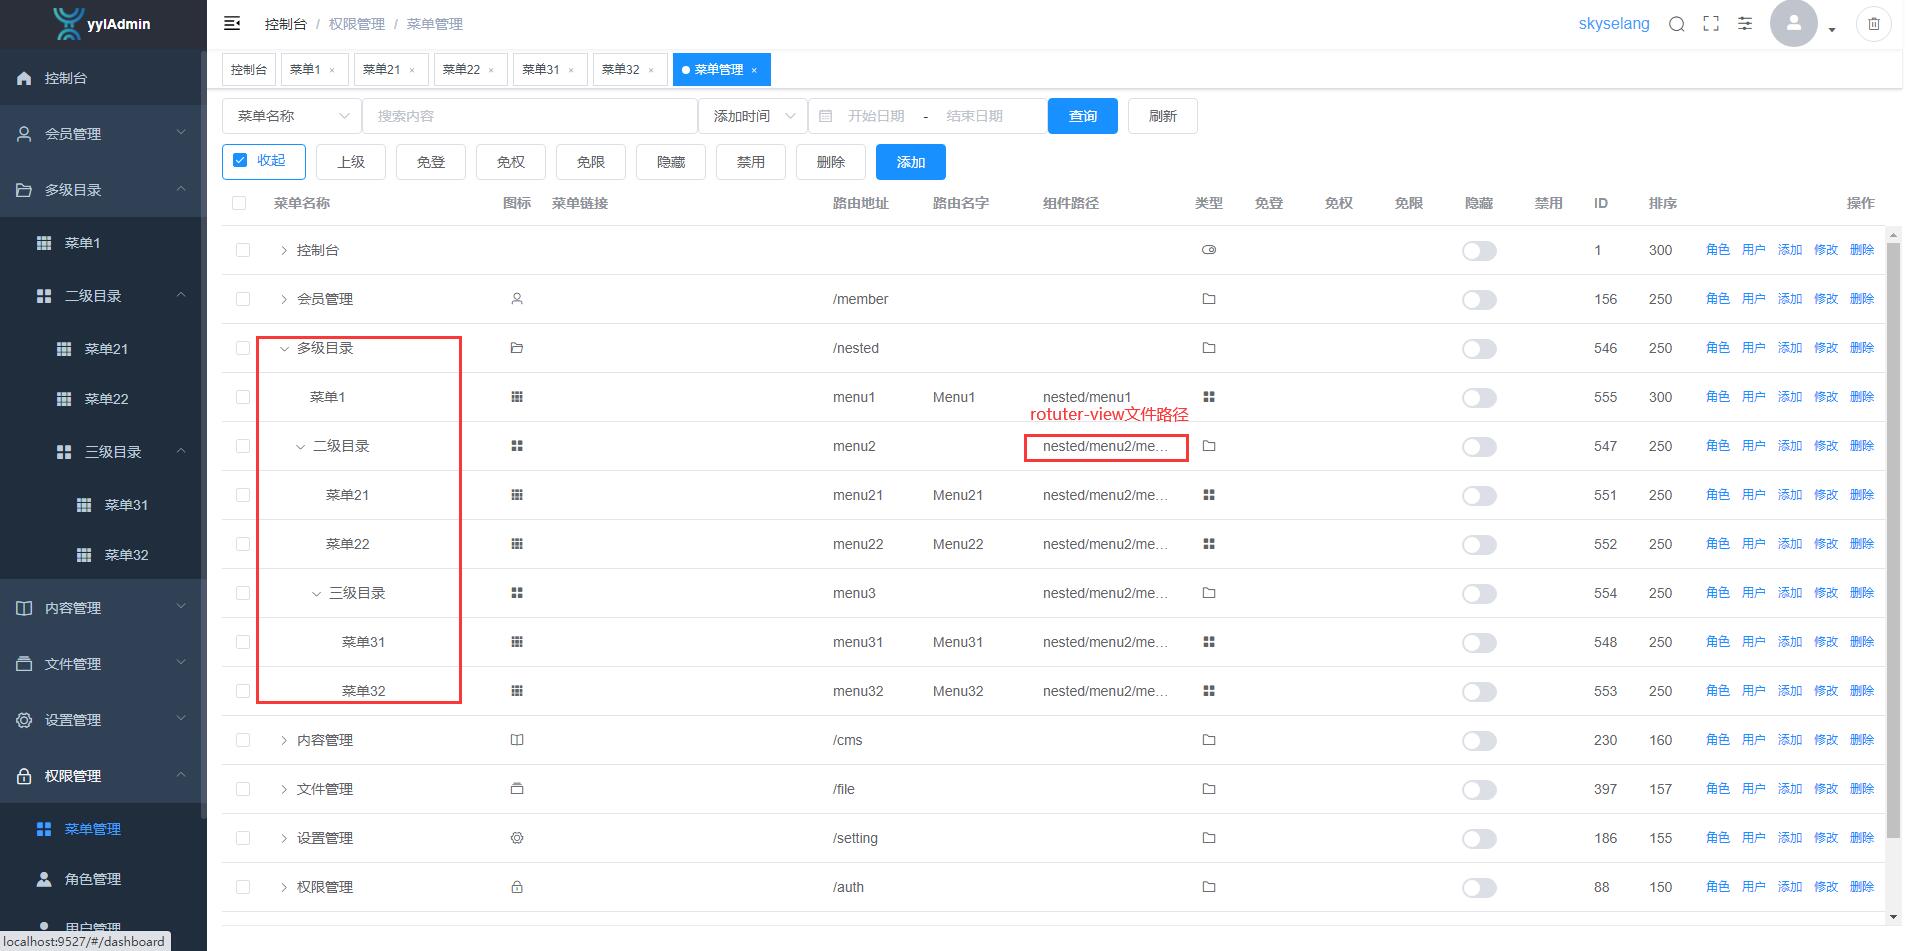The width and height of the screenshot is (1917, 951).
Task: Open 角色管理 in the sidebar
Action: click(x=92, y=879)
